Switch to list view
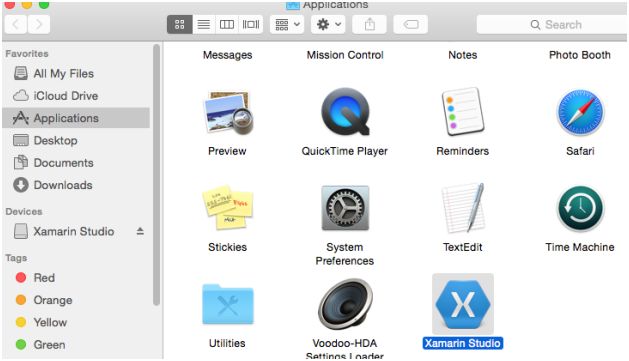Viewport: 629px width, 361px height. [x=203, y=24]
